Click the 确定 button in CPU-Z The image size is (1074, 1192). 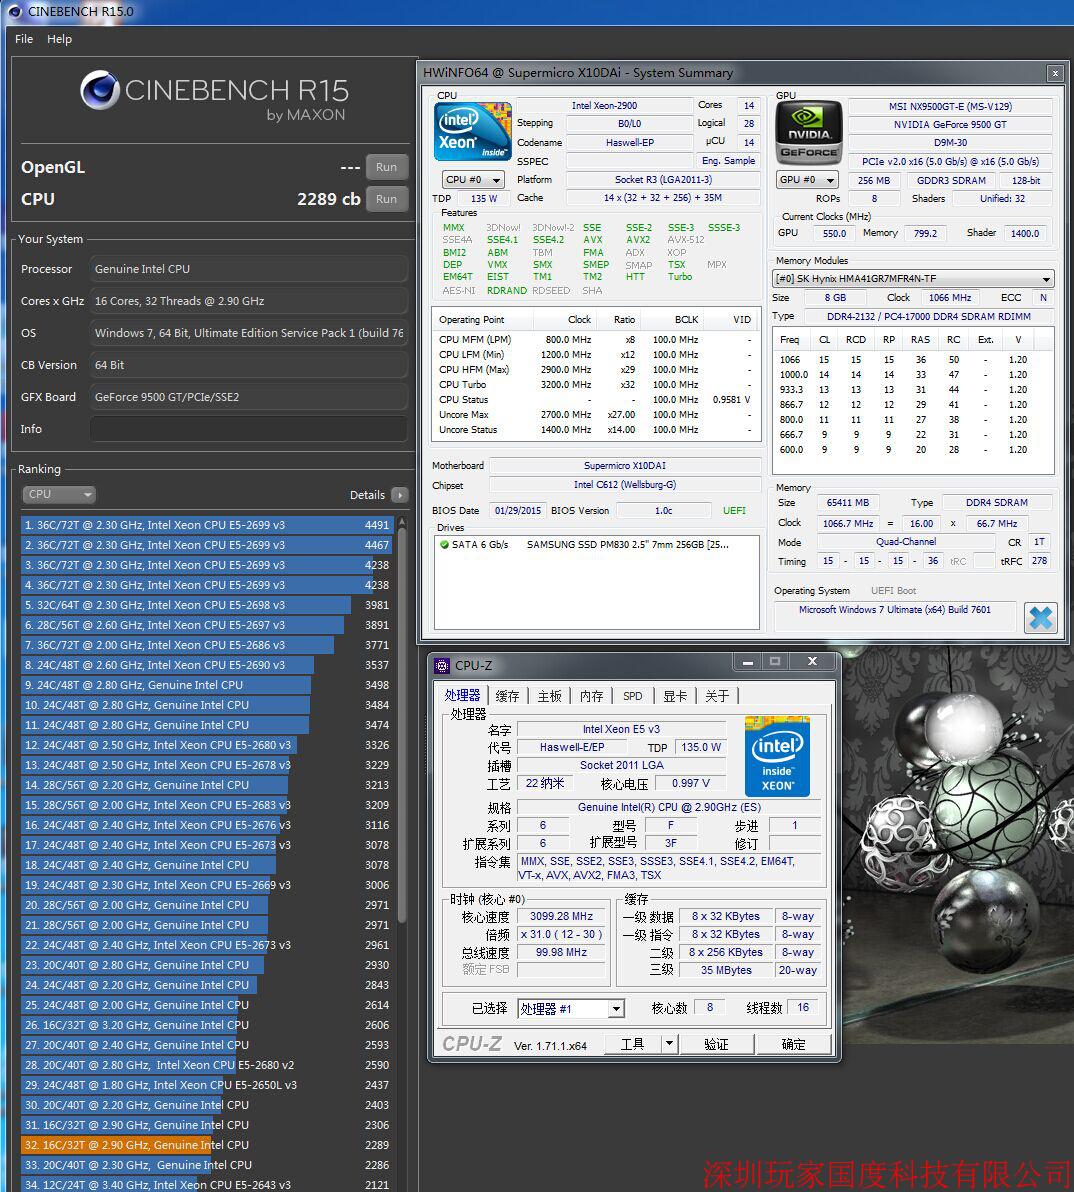pyautogui.click(x=794, y=1044)
